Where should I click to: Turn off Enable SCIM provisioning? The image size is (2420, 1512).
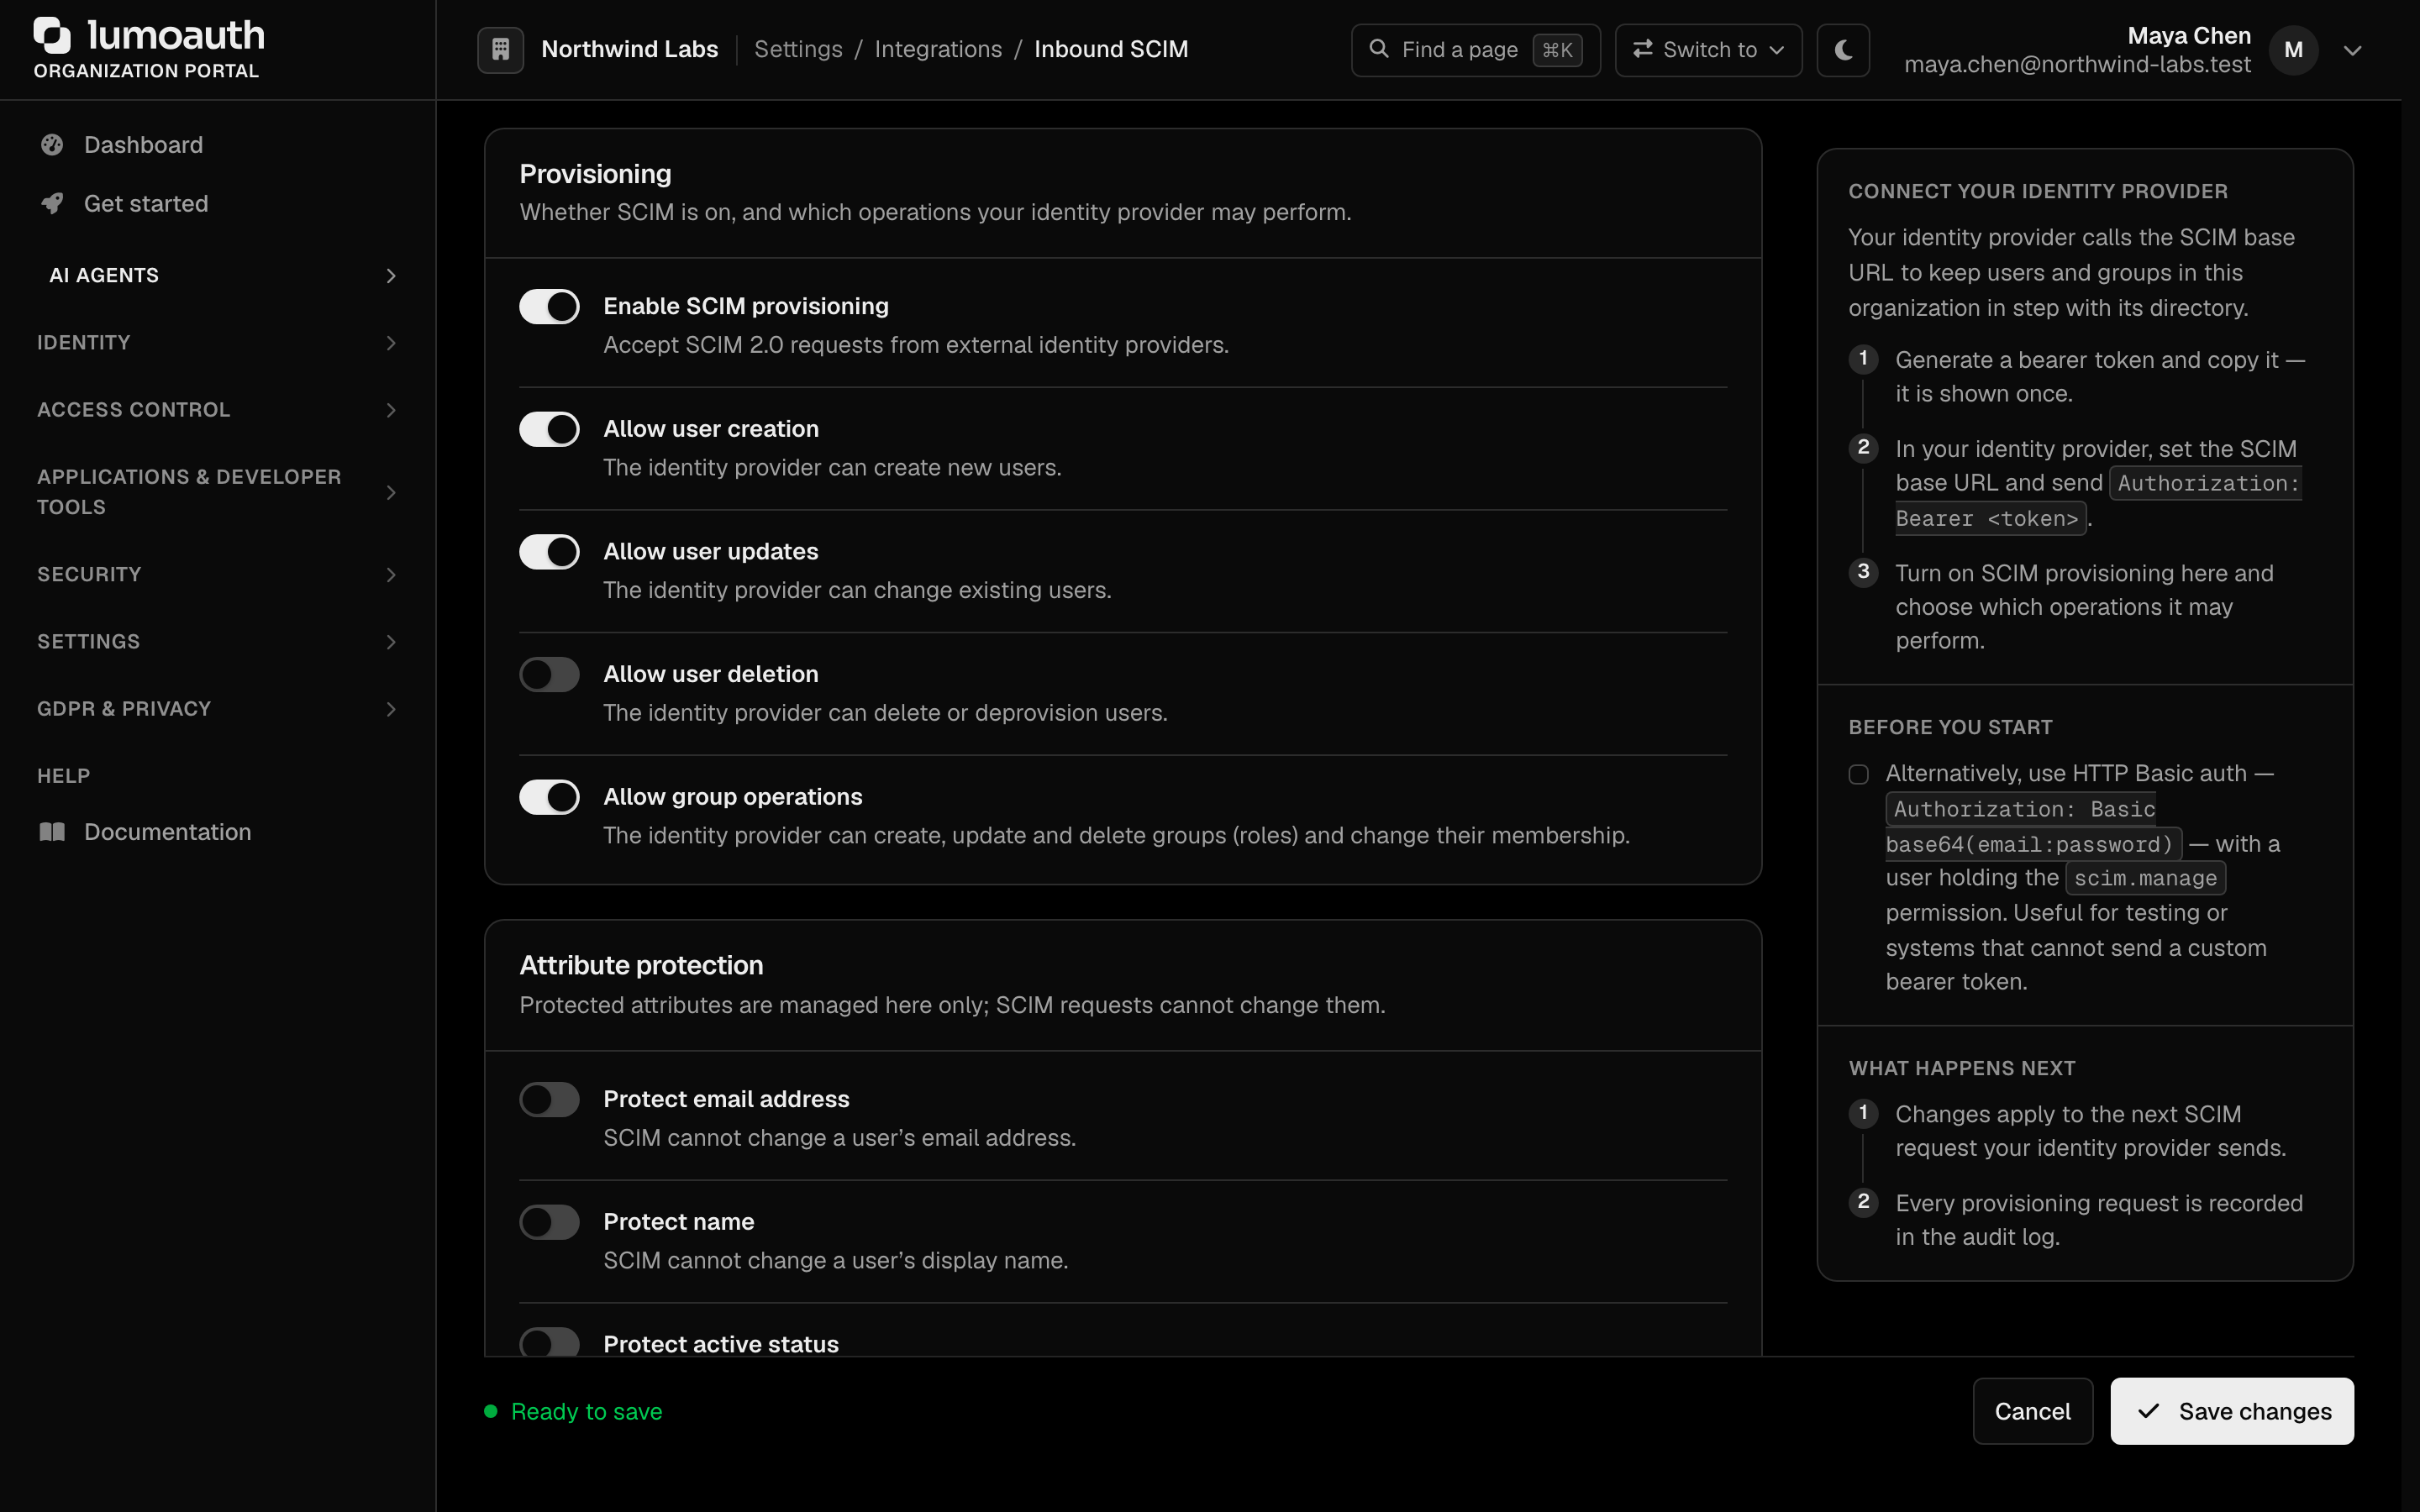[549, 307]
